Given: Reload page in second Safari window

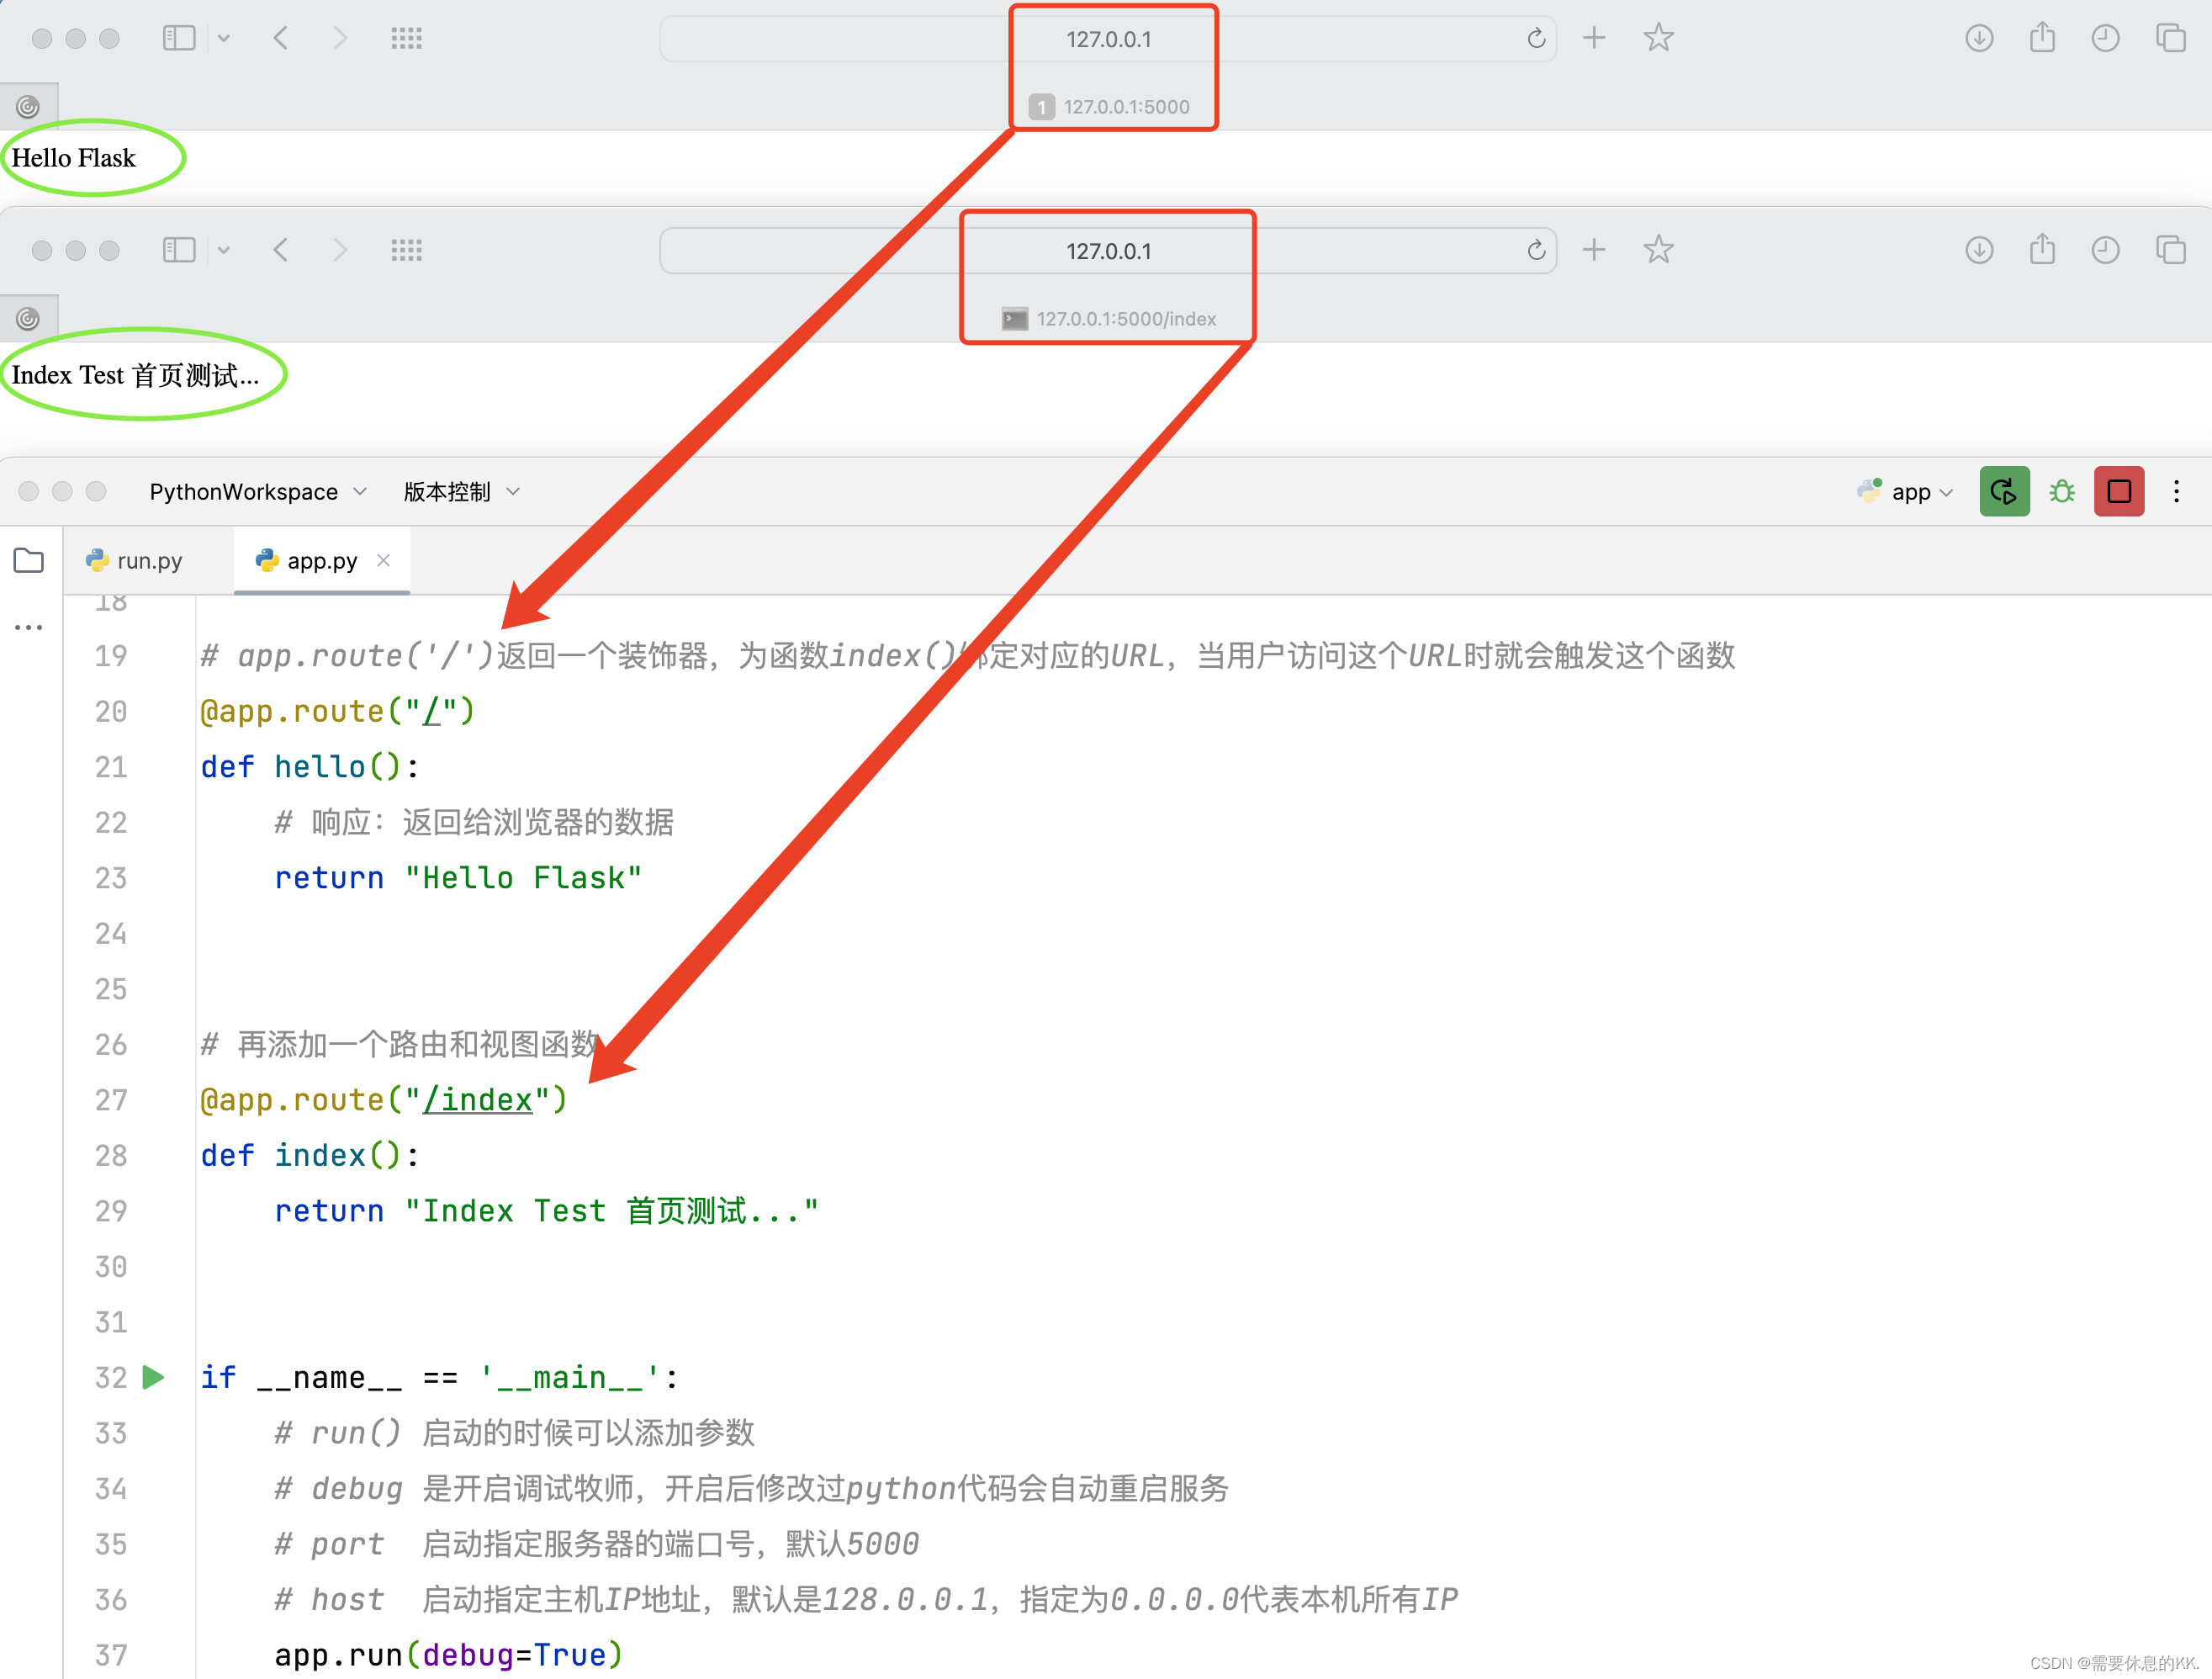Looking at the screenshot, I should [1536, 249].
